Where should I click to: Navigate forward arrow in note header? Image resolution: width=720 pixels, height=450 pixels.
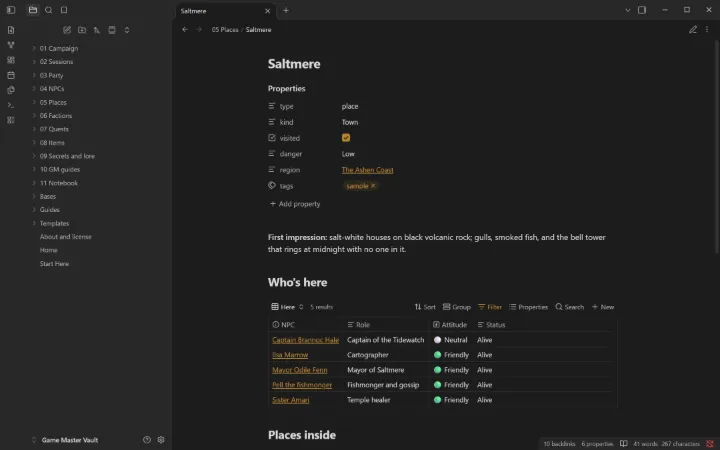pyautogui.click(x=199, y=29)
